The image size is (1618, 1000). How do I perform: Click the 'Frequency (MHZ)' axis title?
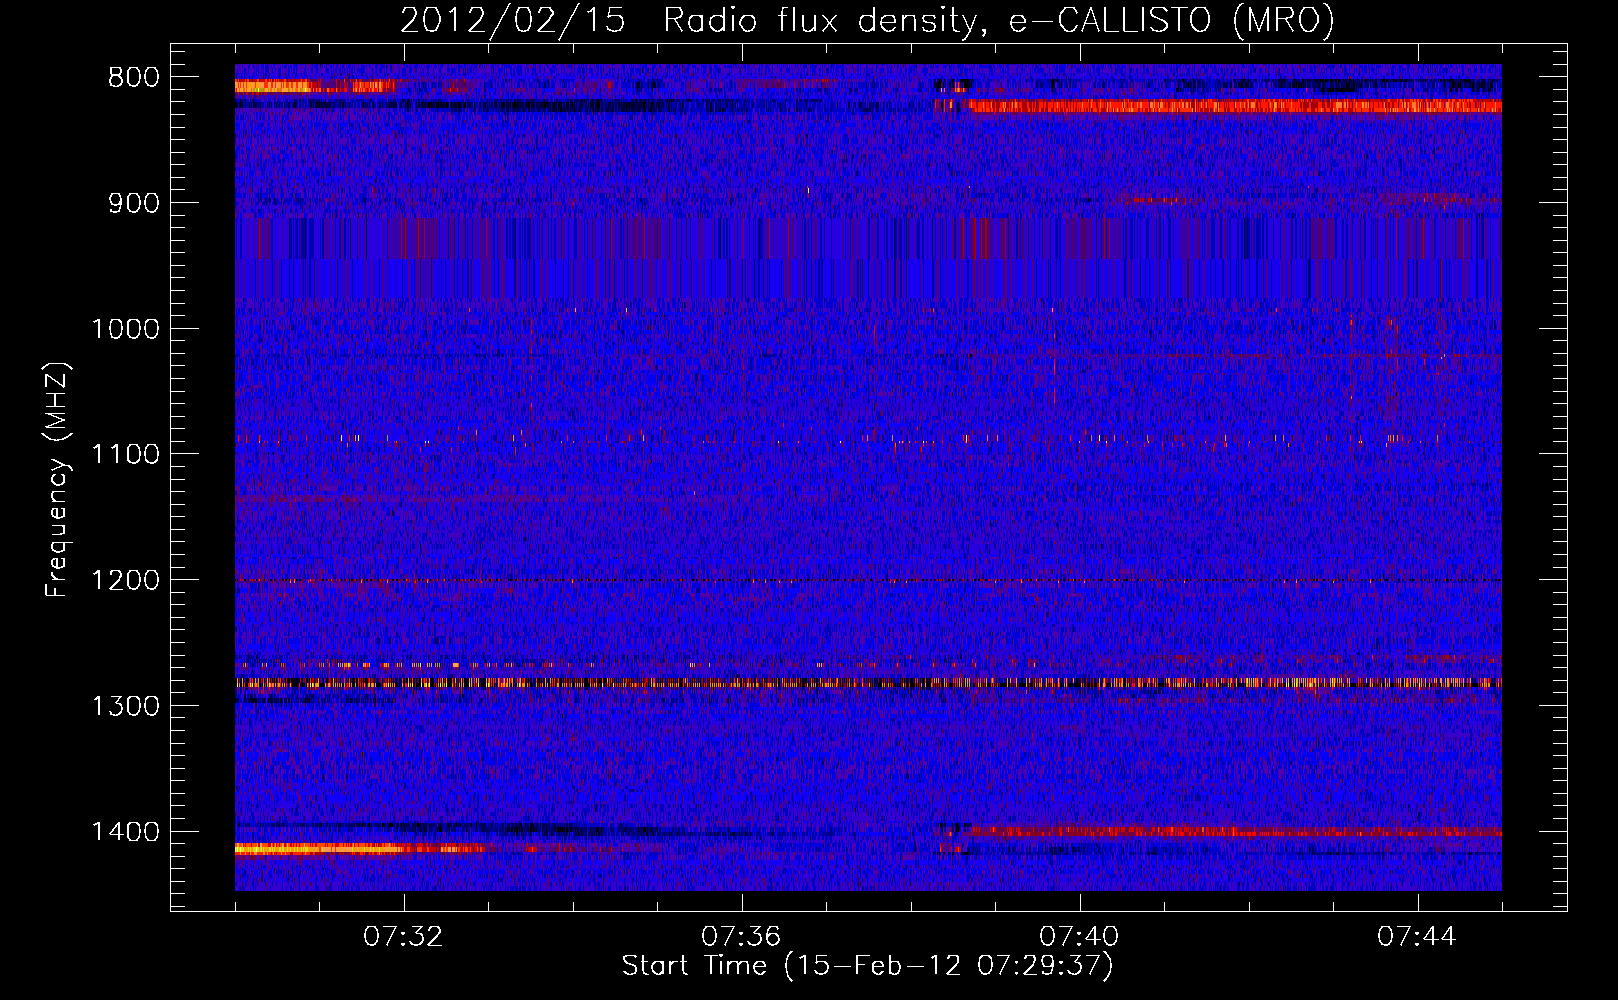(58, 479)
